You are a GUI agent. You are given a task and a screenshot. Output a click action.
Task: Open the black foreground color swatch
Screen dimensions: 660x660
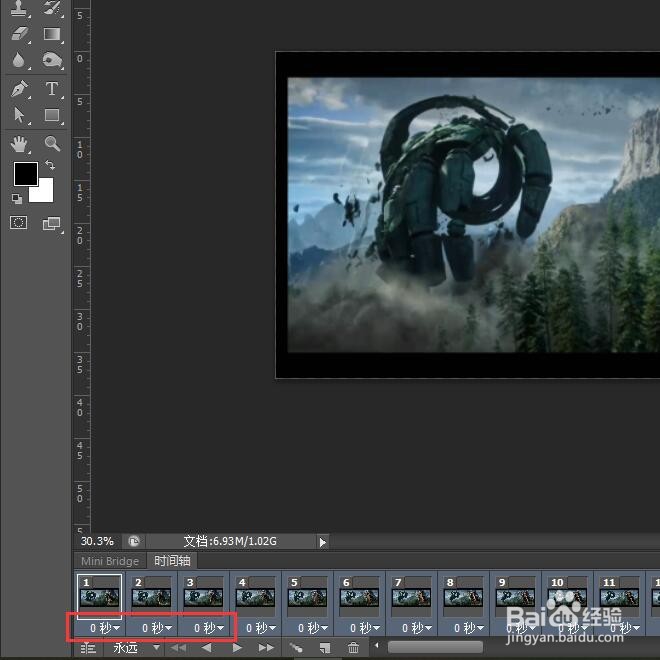coord(26,173)
